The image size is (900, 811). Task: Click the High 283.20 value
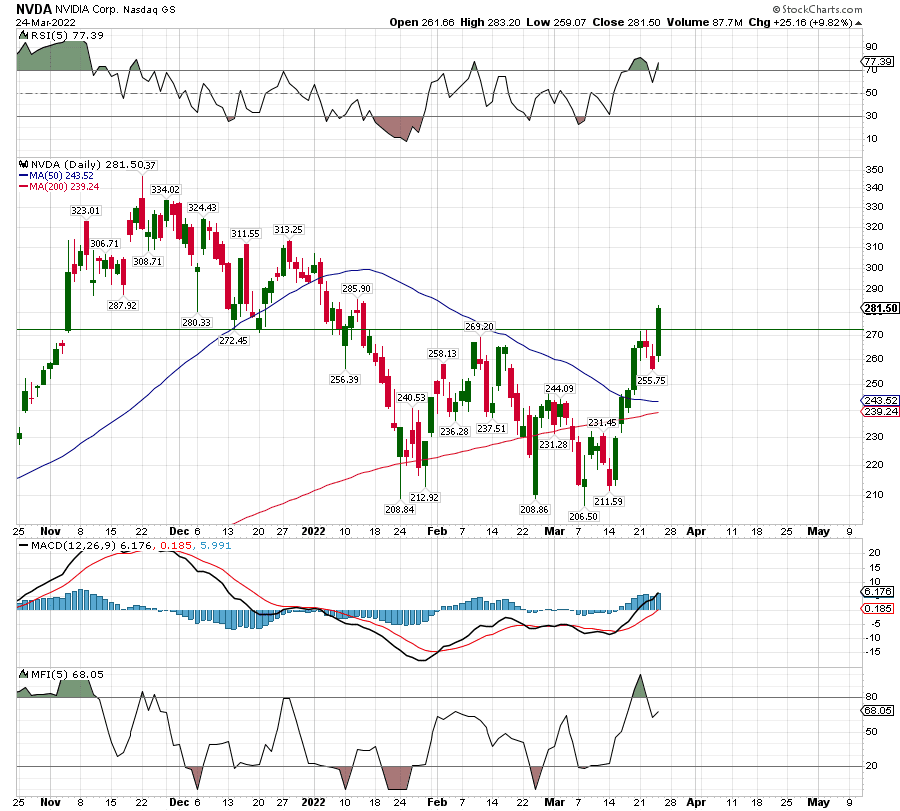[490, 22]
